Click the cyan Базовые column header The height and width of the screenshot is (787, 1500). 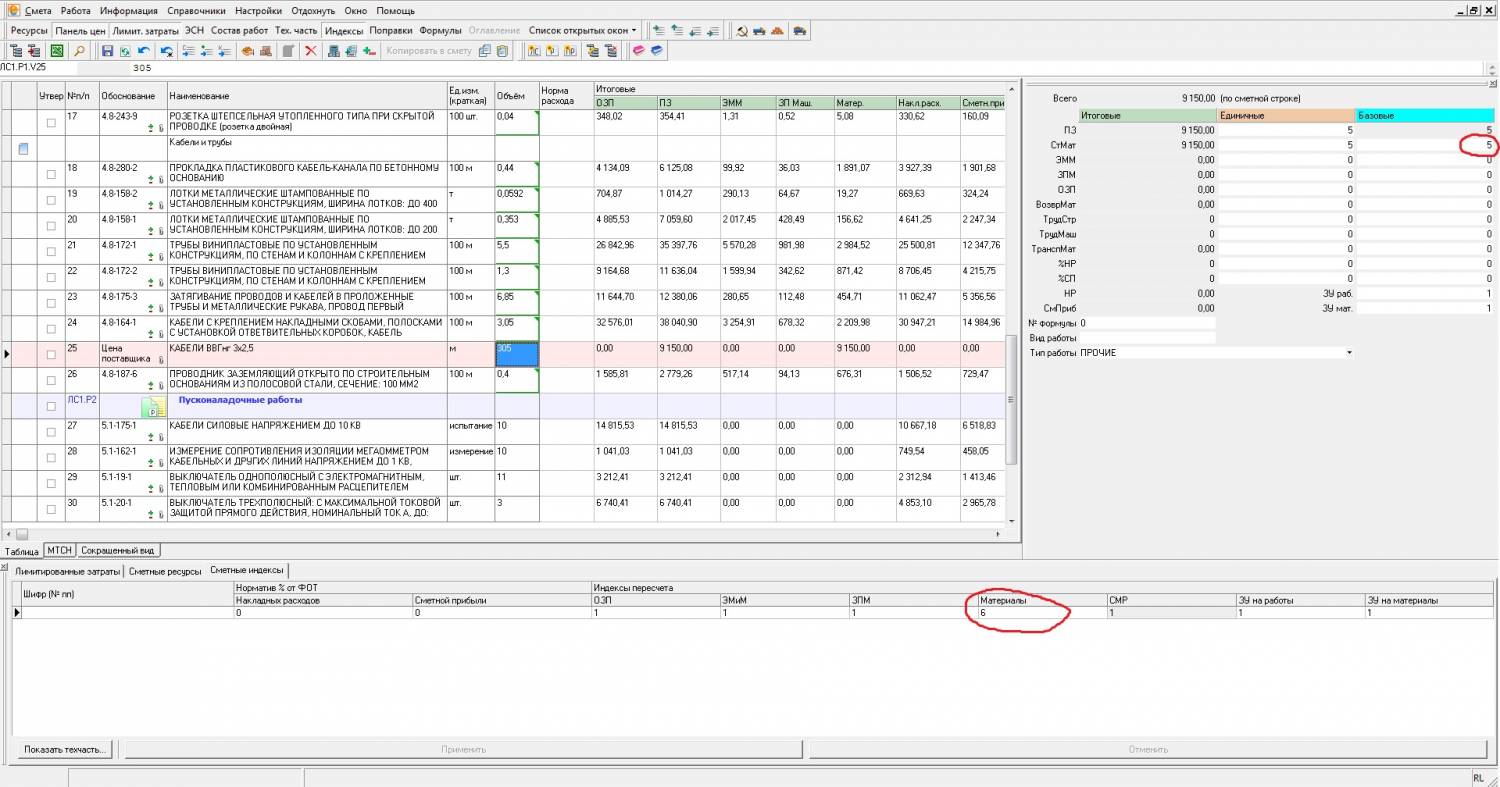click(x=1425, y=116)
